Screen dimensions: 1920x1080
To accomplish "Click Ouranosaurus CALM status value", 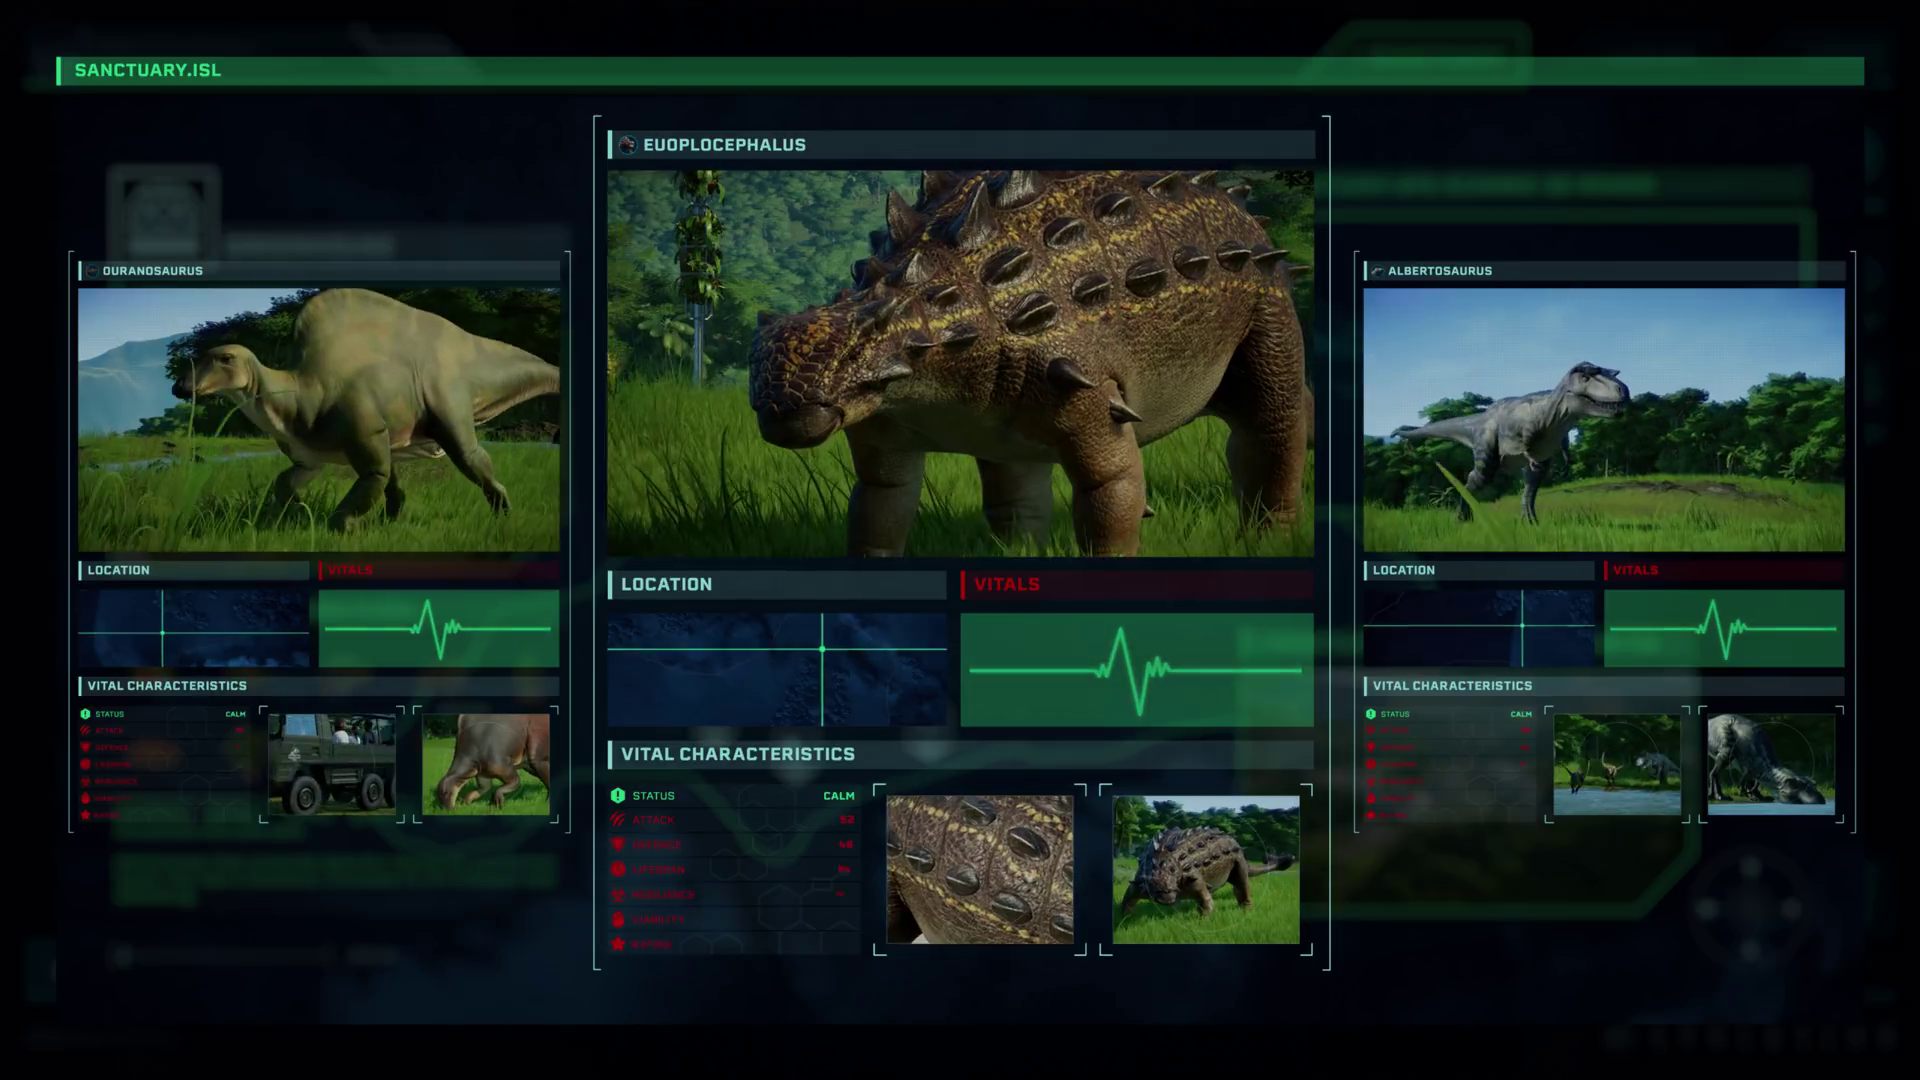I will [235, 714].
